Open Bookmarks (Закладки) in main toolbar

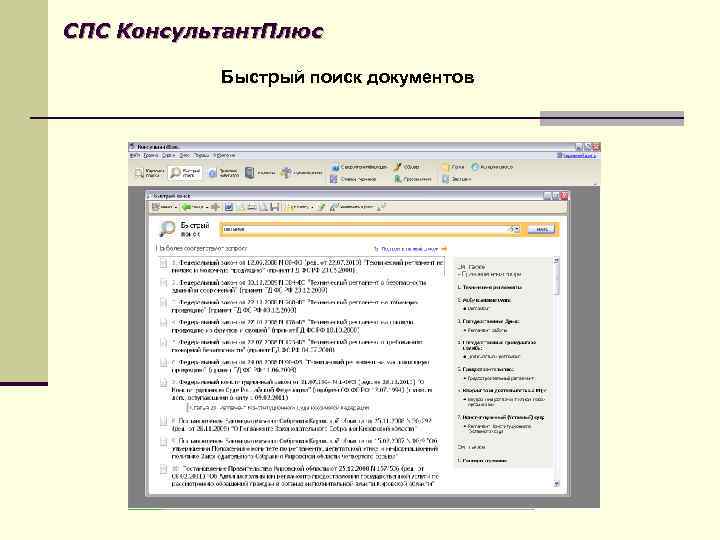pos(456,179)
